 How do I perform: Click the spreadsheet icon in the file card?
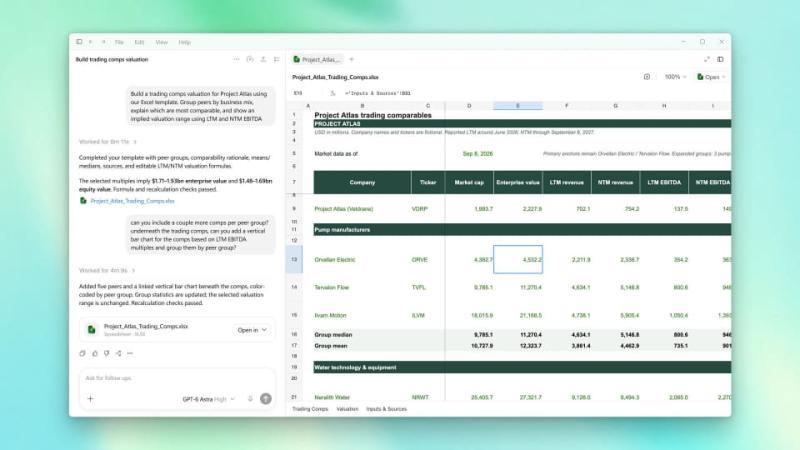pyautogui.click(x=91, y=330)
